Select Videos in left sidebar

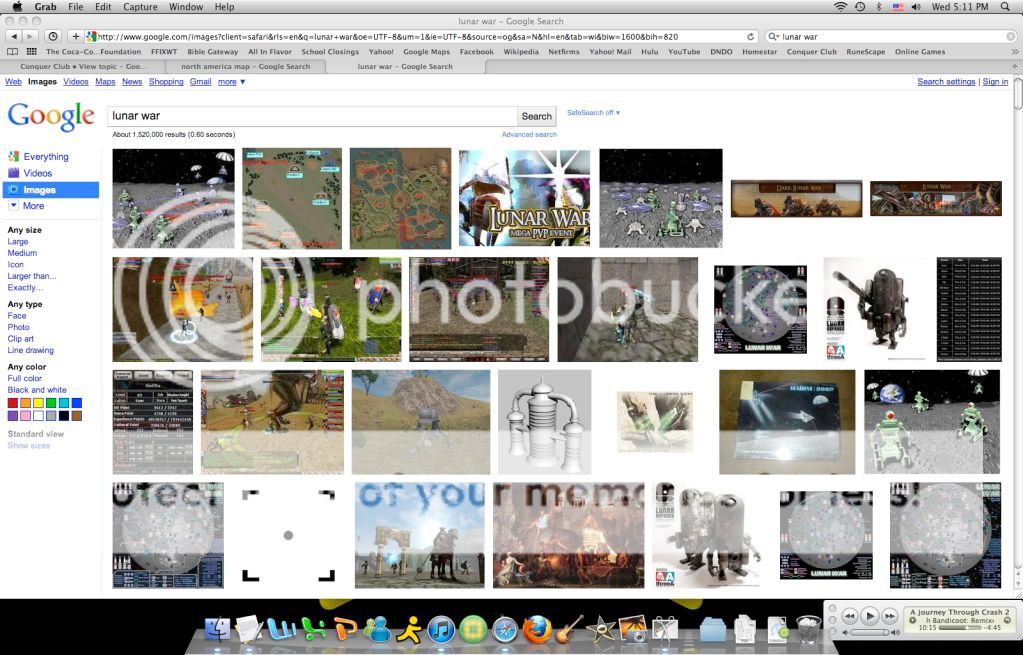click(37, 173)
